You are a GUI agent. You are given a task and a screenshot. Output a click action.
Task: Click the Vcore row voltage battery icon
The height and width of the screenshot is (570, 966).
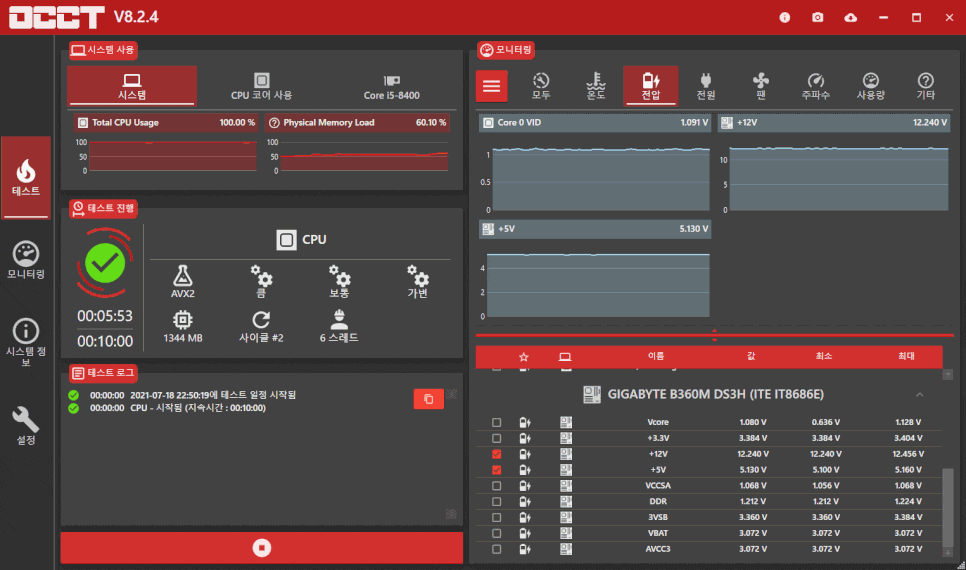pyautogui.click(x=525, y=422)
